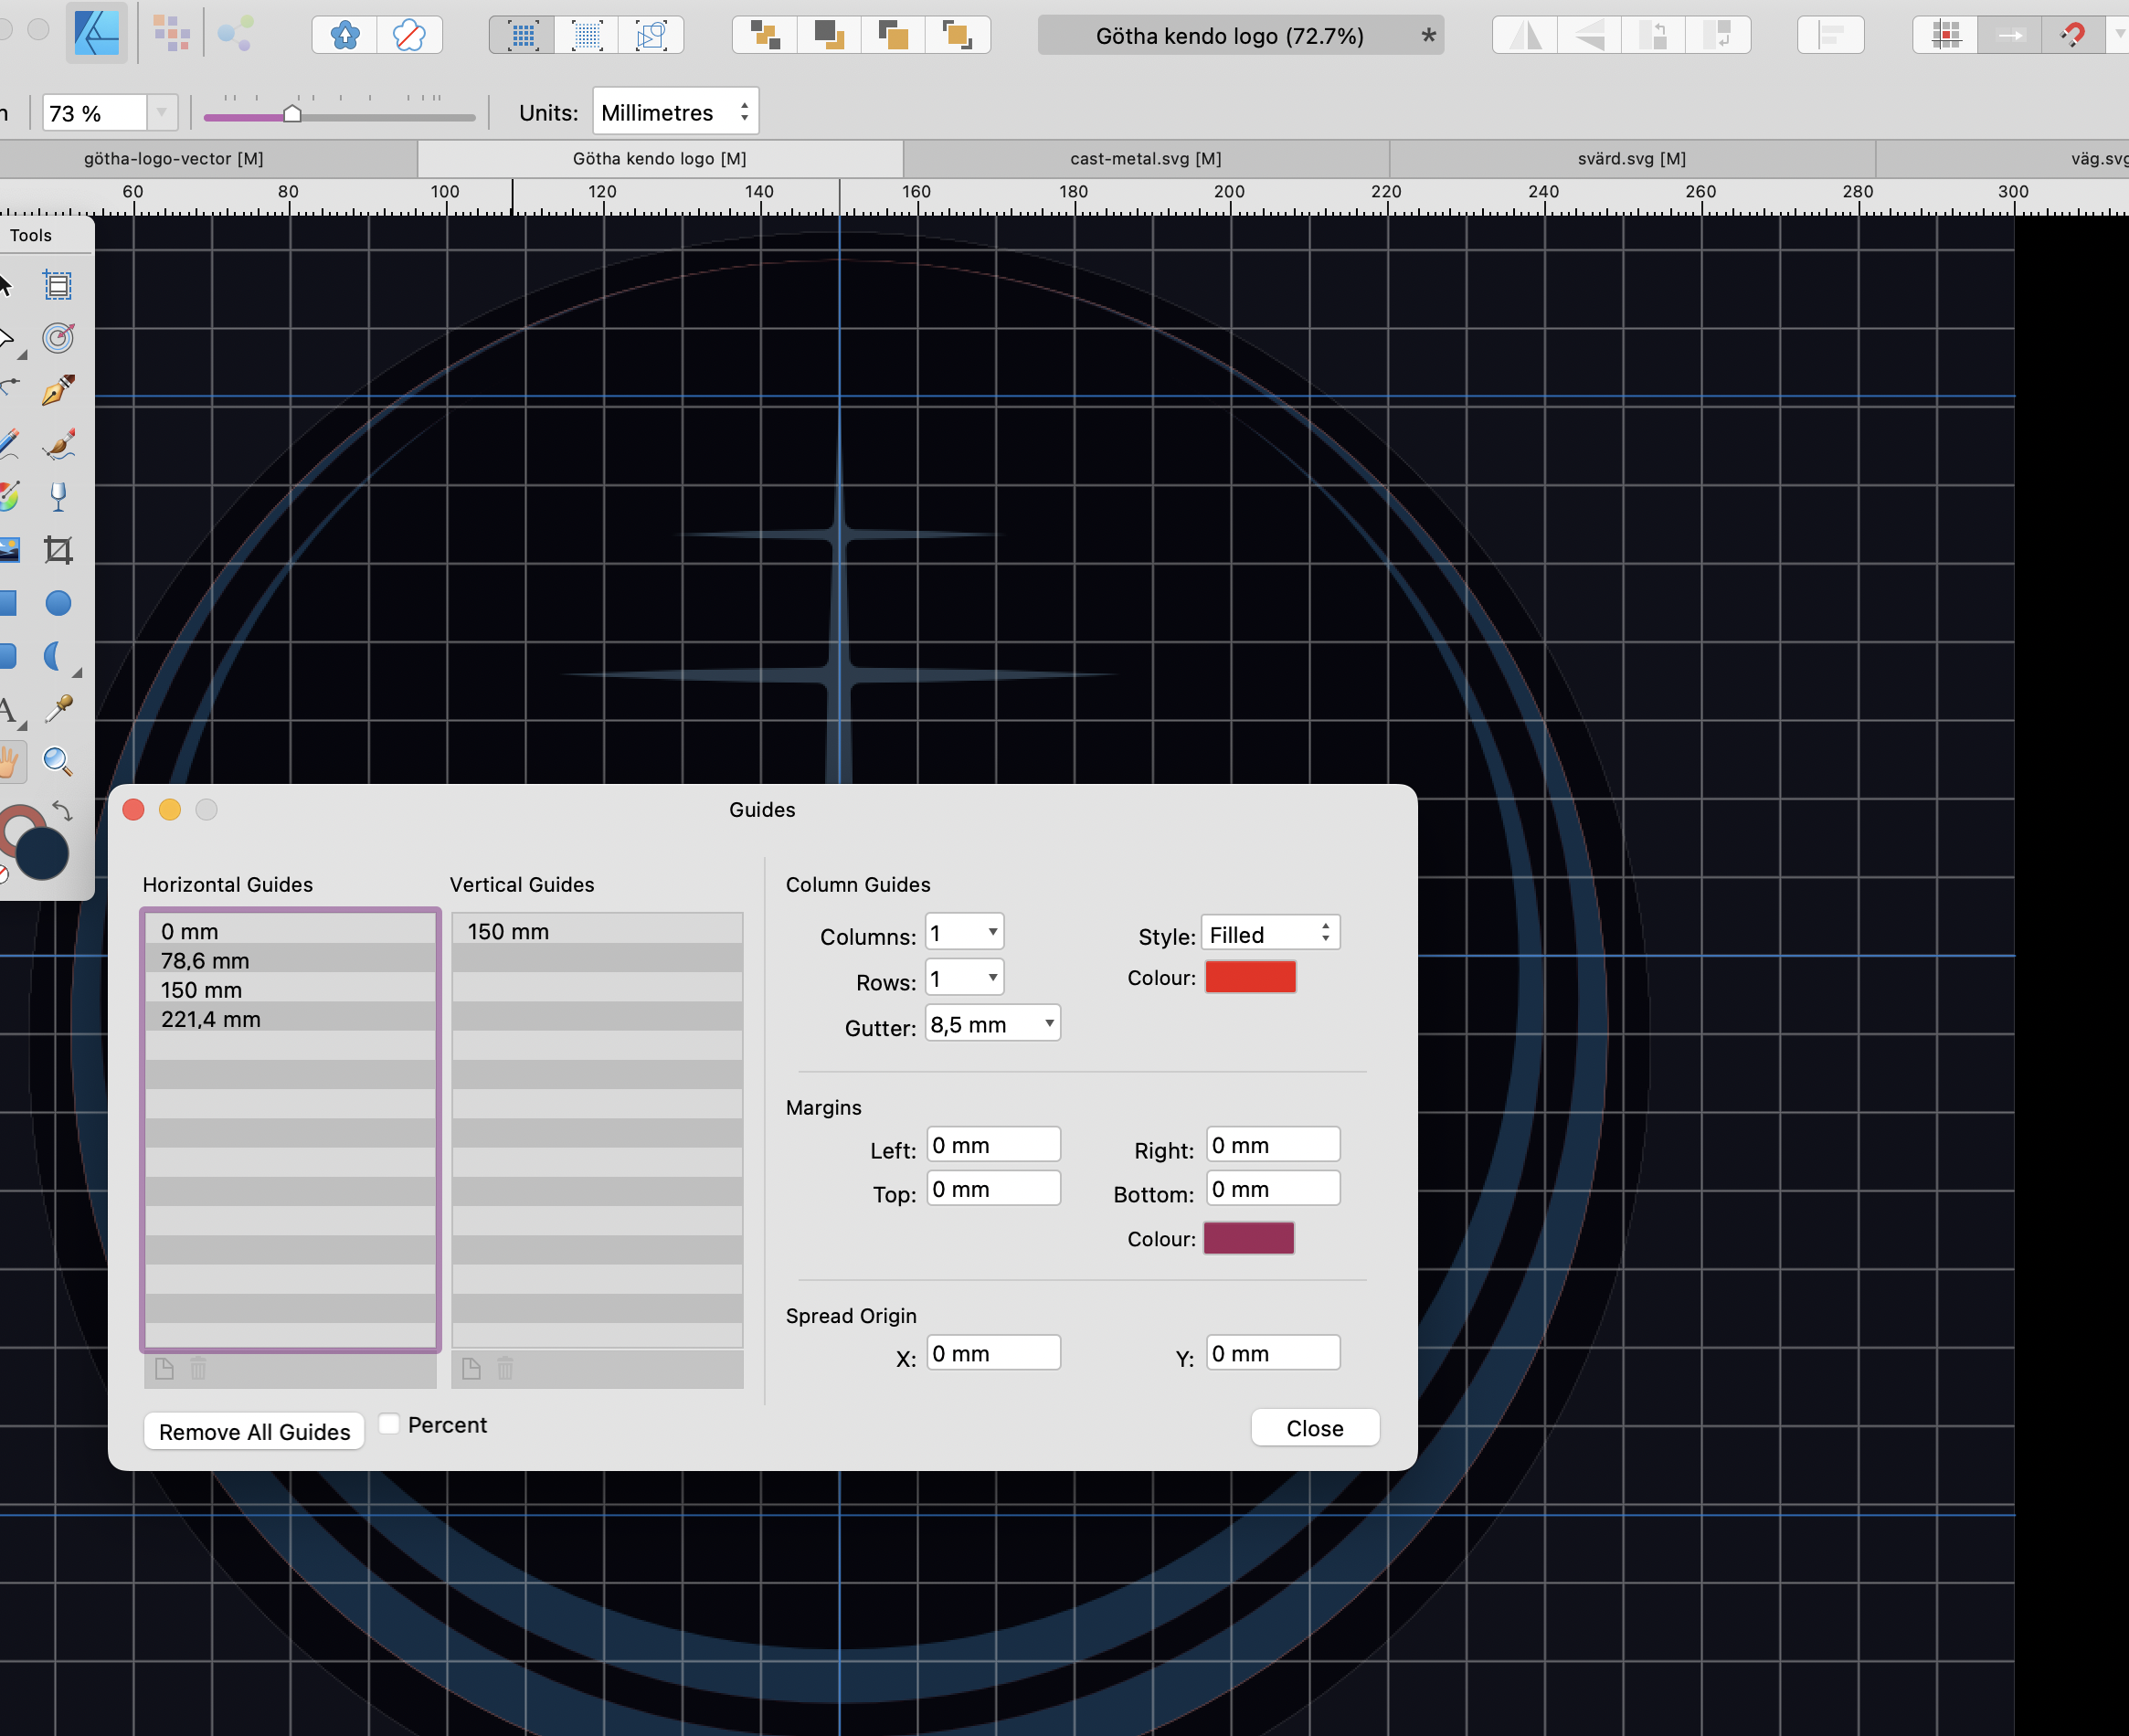Open snapping options dropdown arrow
Screen dimensions: 2129x1736
pos(2117,36)
